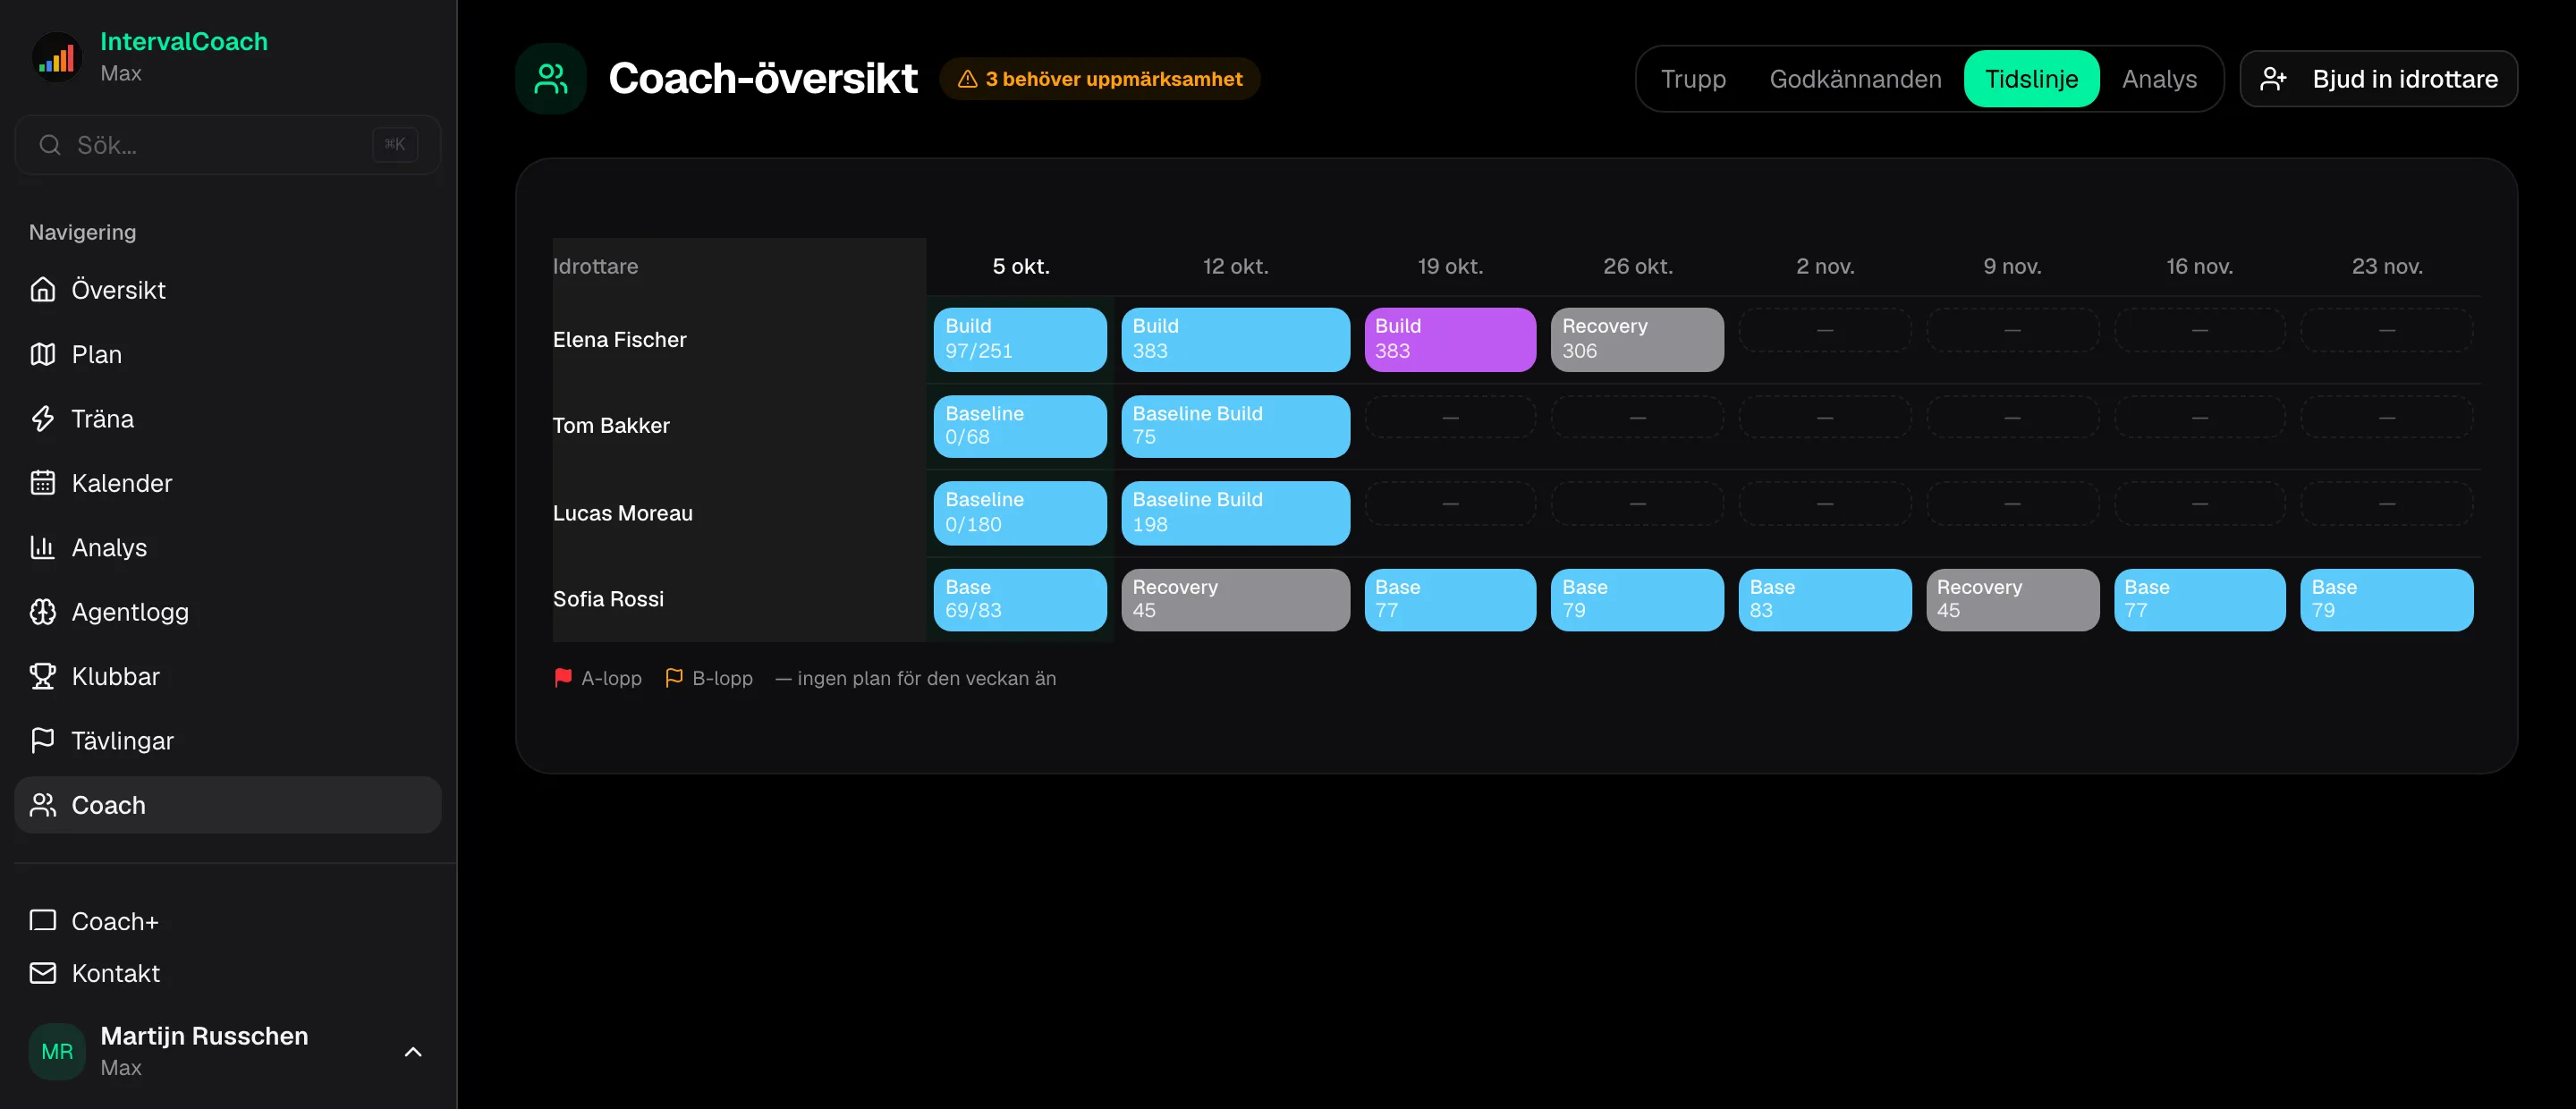The width and height of the screenshot is (2576, 1109).
Task: Click the Sök search field
Action: click(x=228, y=145)
